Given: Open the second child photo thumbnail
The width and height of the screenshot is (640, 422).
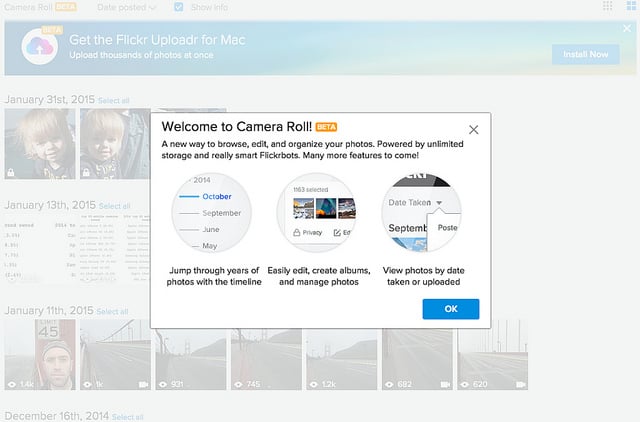Looking at the screenshot, I should [x=115, y=144].
